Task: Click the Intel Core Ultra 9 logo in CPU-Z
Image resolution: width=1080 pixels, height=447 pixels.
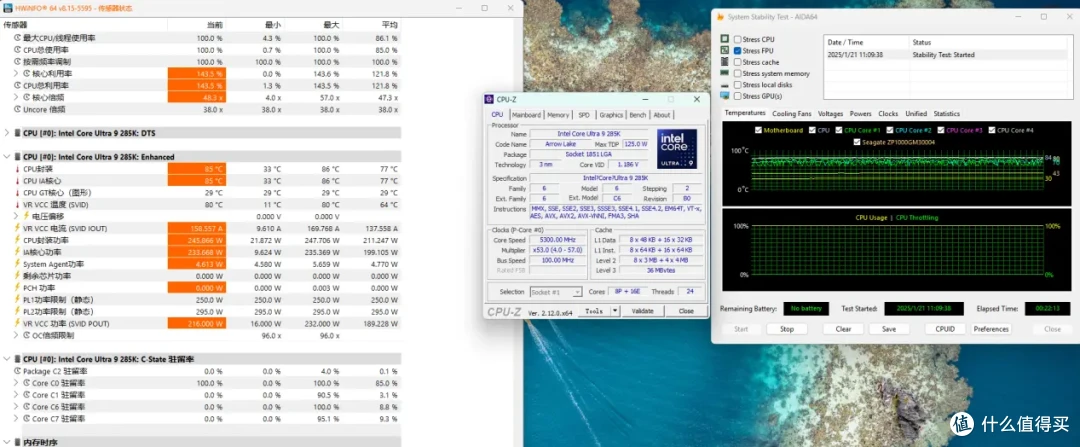Action: tap(676, 149)
